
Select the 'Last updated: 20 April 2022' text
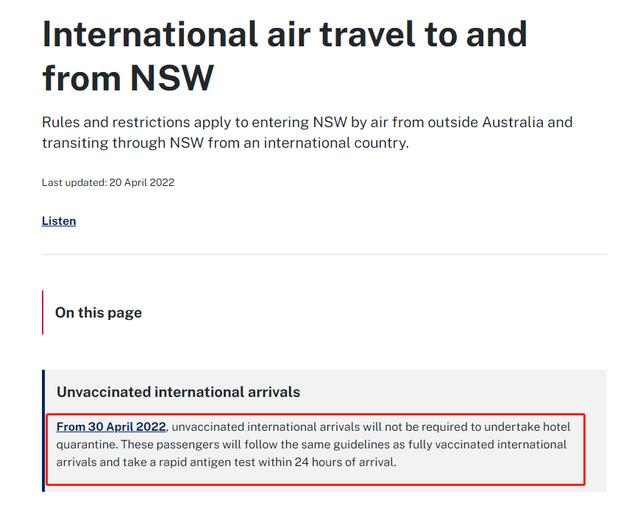(108, 182)
